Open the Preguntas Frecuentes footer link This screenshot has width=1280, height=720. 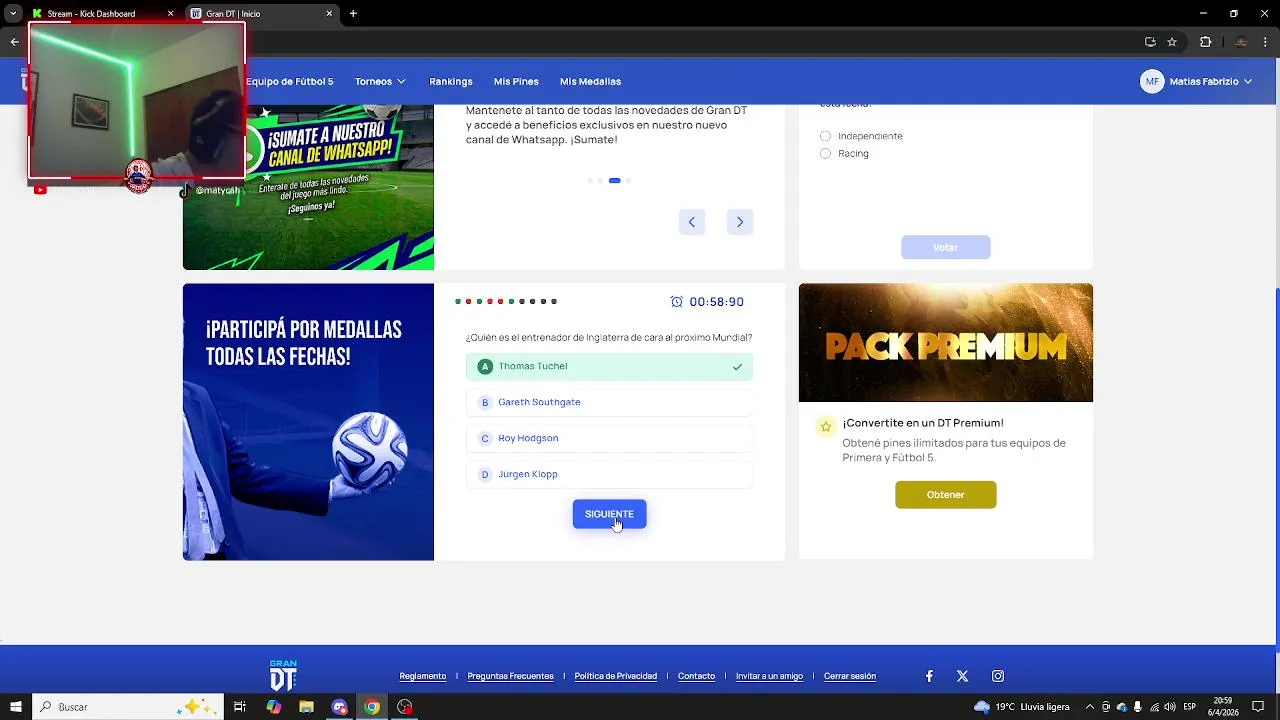coord(510,676)
